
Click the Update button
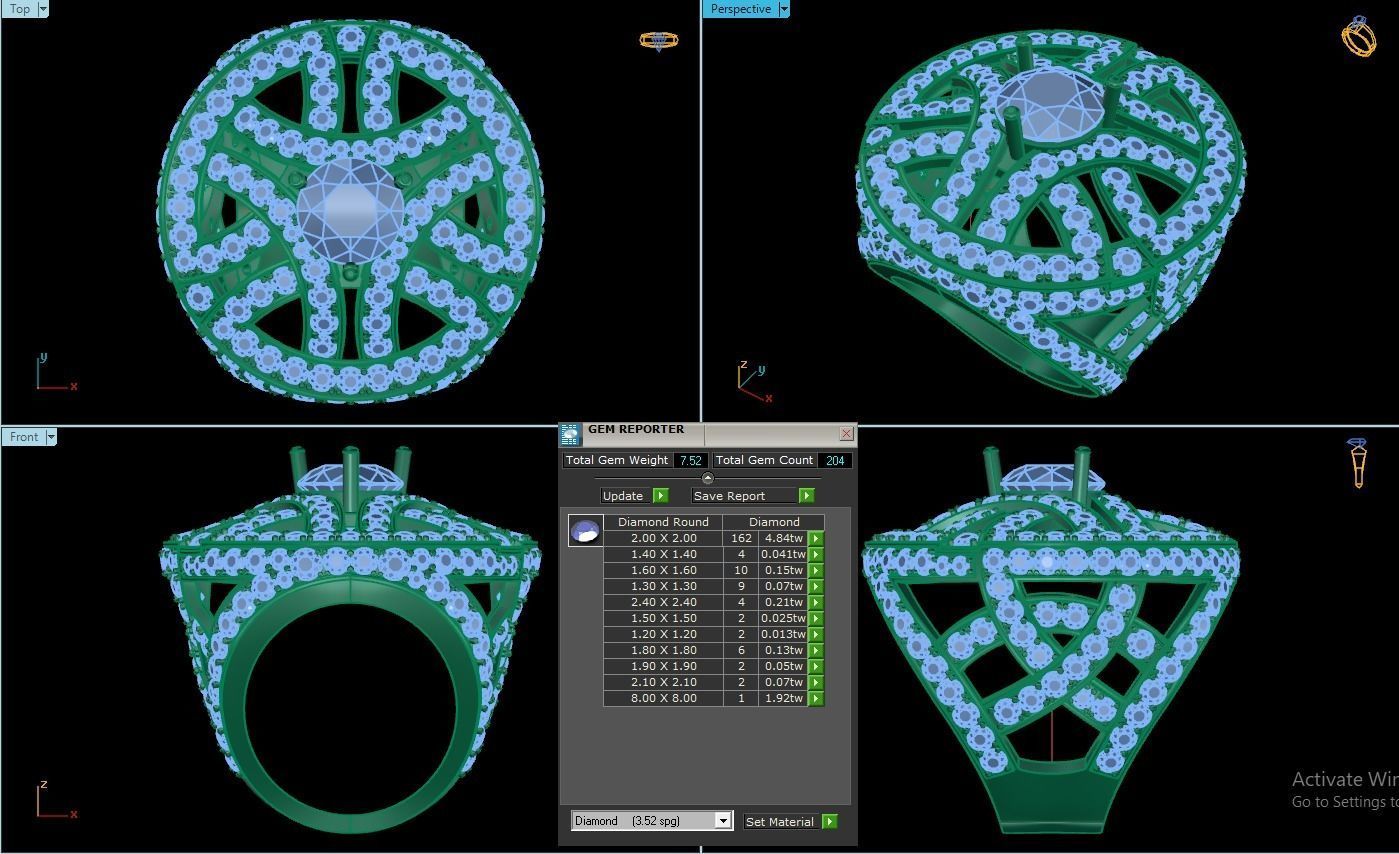[626, 495]
